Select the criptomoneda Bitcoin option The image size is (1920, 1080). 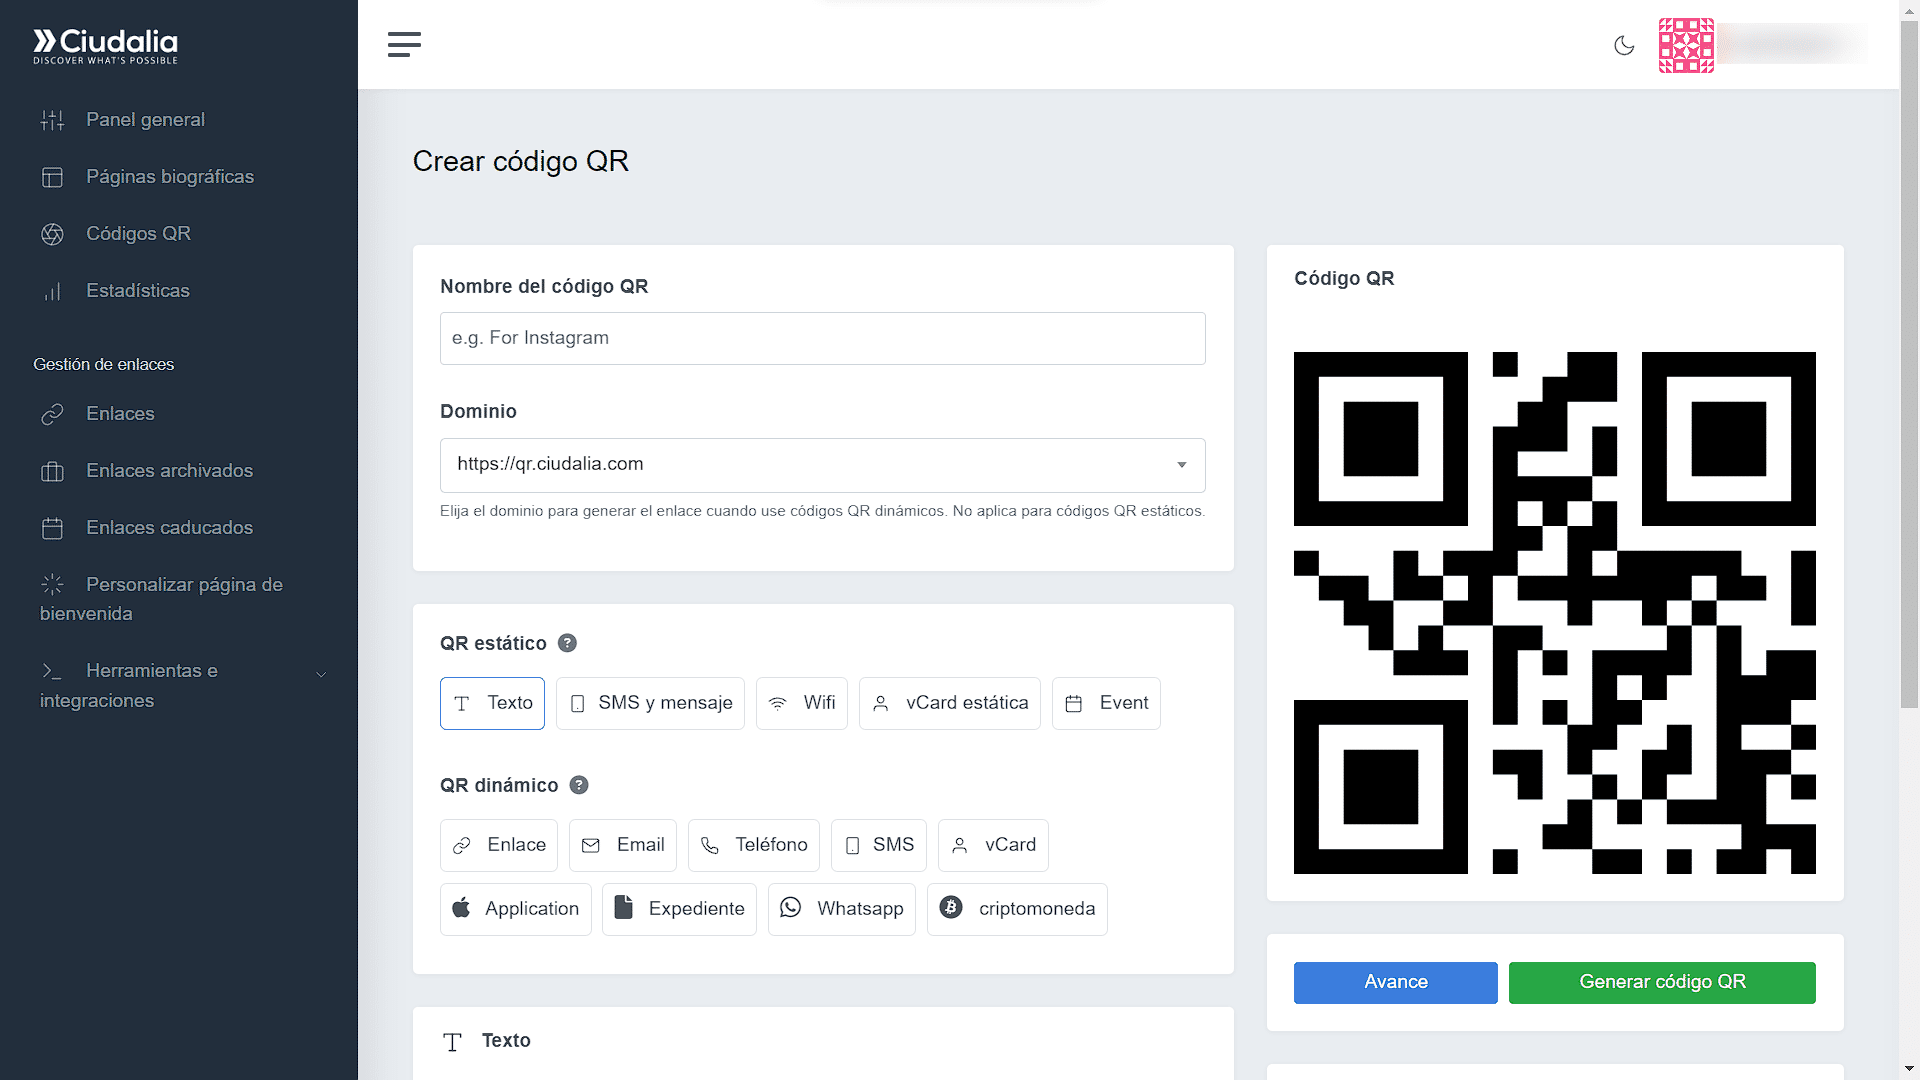[x=1017, y=909]
